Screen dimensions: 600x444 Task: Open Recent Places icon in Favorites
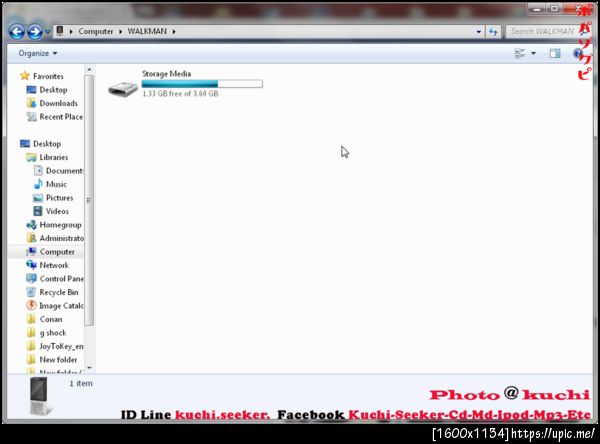[31, 117]
